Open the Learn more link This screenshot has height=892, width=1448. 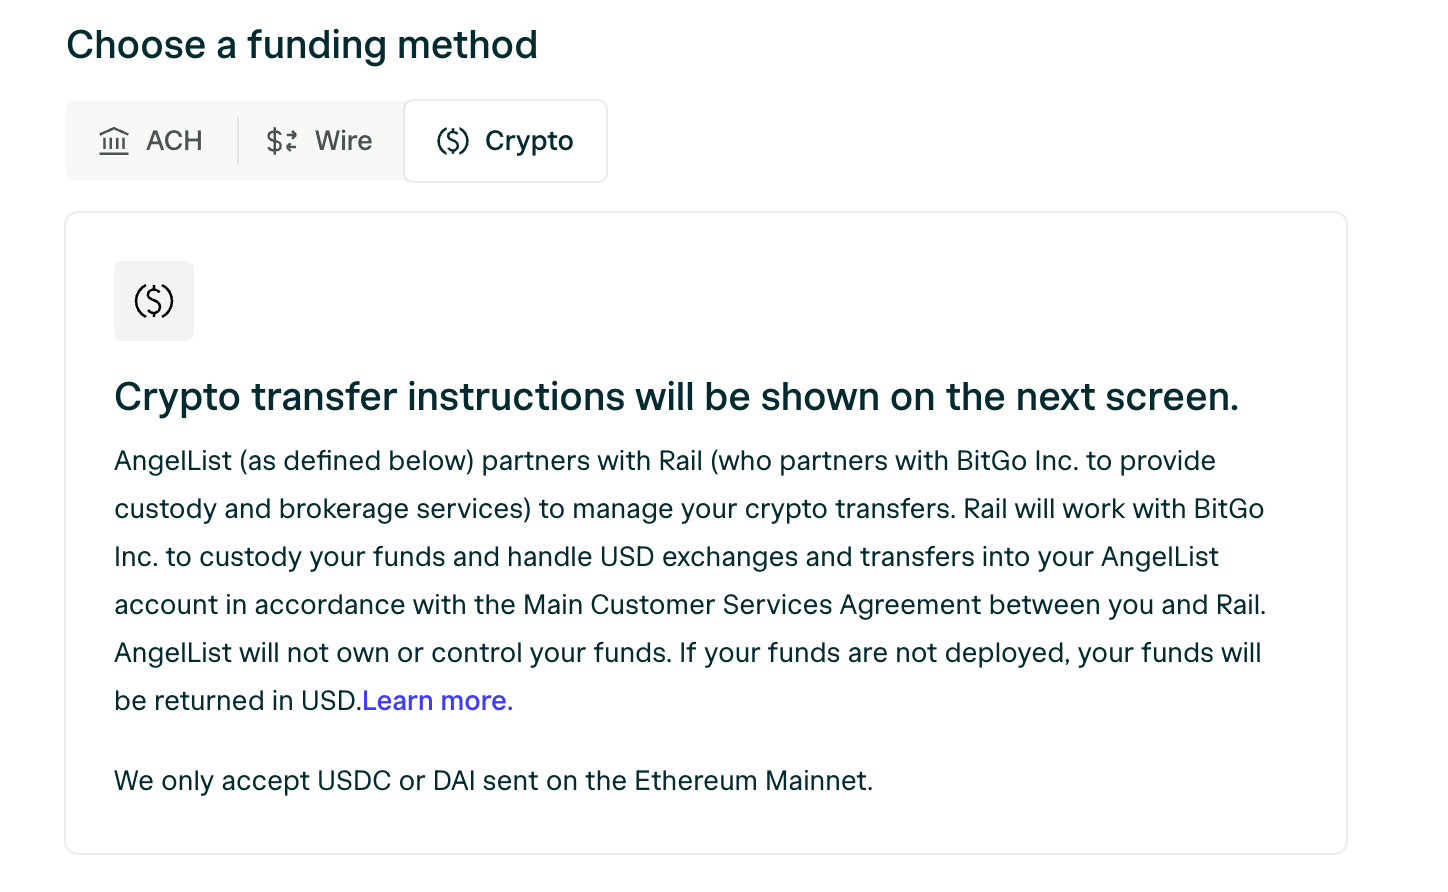(438, 701)
